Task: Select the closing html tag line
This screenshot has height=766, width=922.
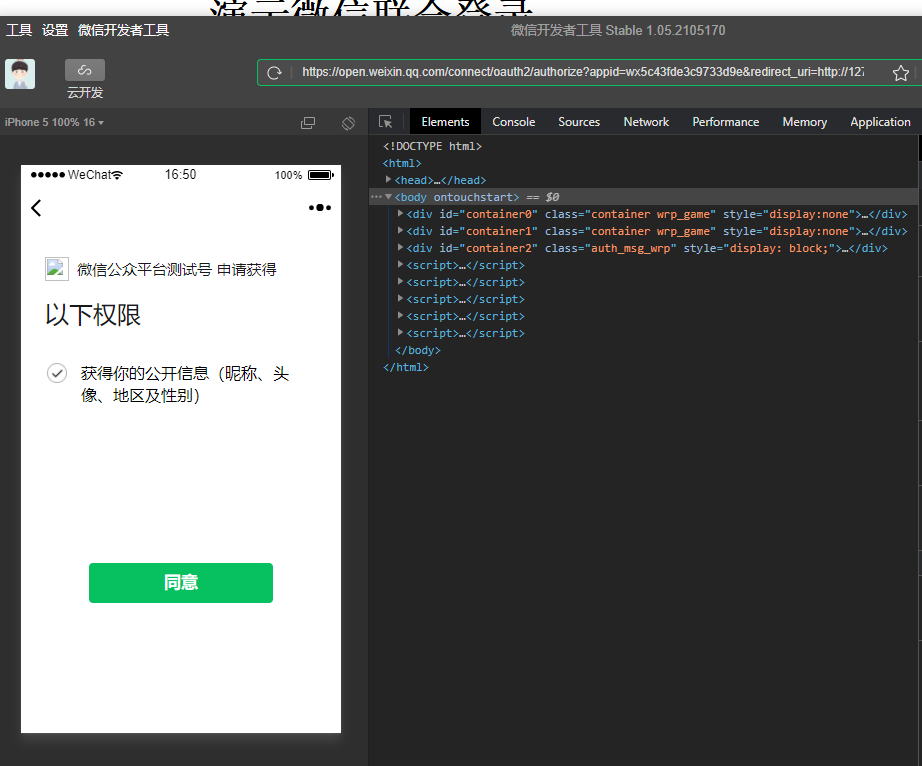Action: [406, 367]
